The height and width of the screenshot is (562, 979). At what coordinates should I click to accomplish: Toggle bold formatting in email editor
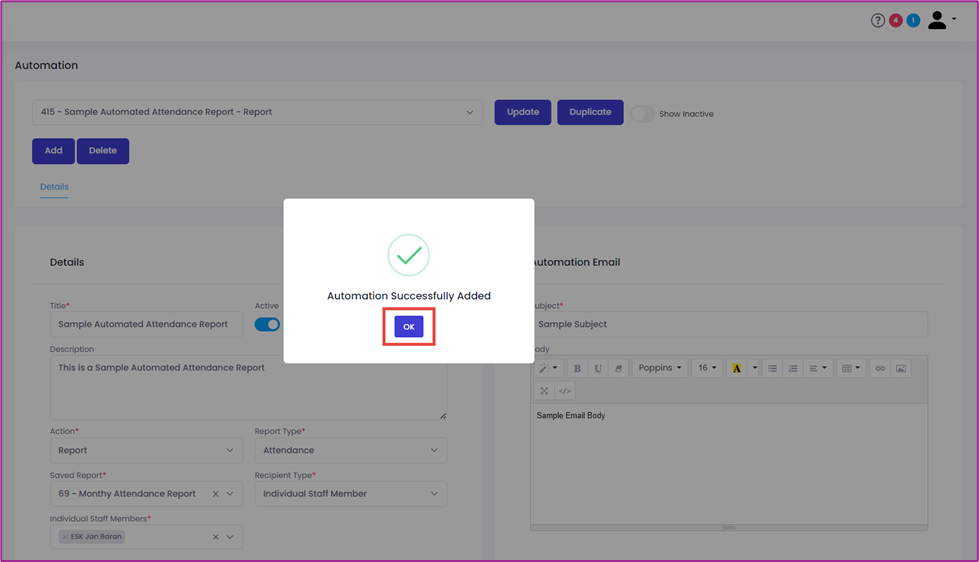[578, 368]
